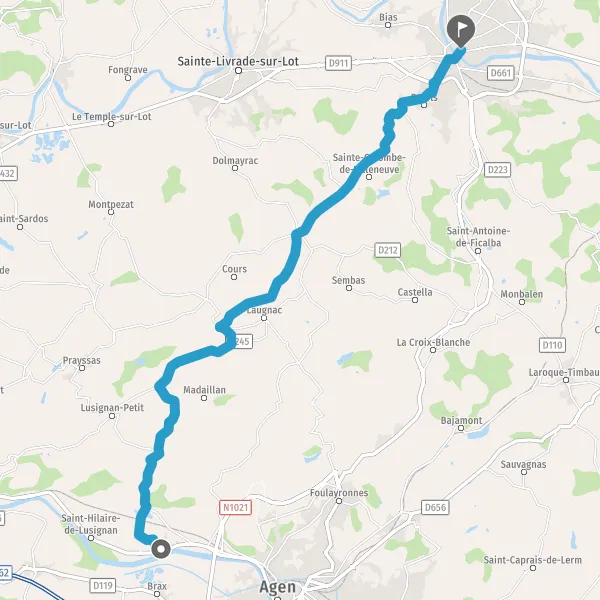Click the finish flag marker
Screen dimensions: 600x600
pyautogui.click(x=461, y=31)
